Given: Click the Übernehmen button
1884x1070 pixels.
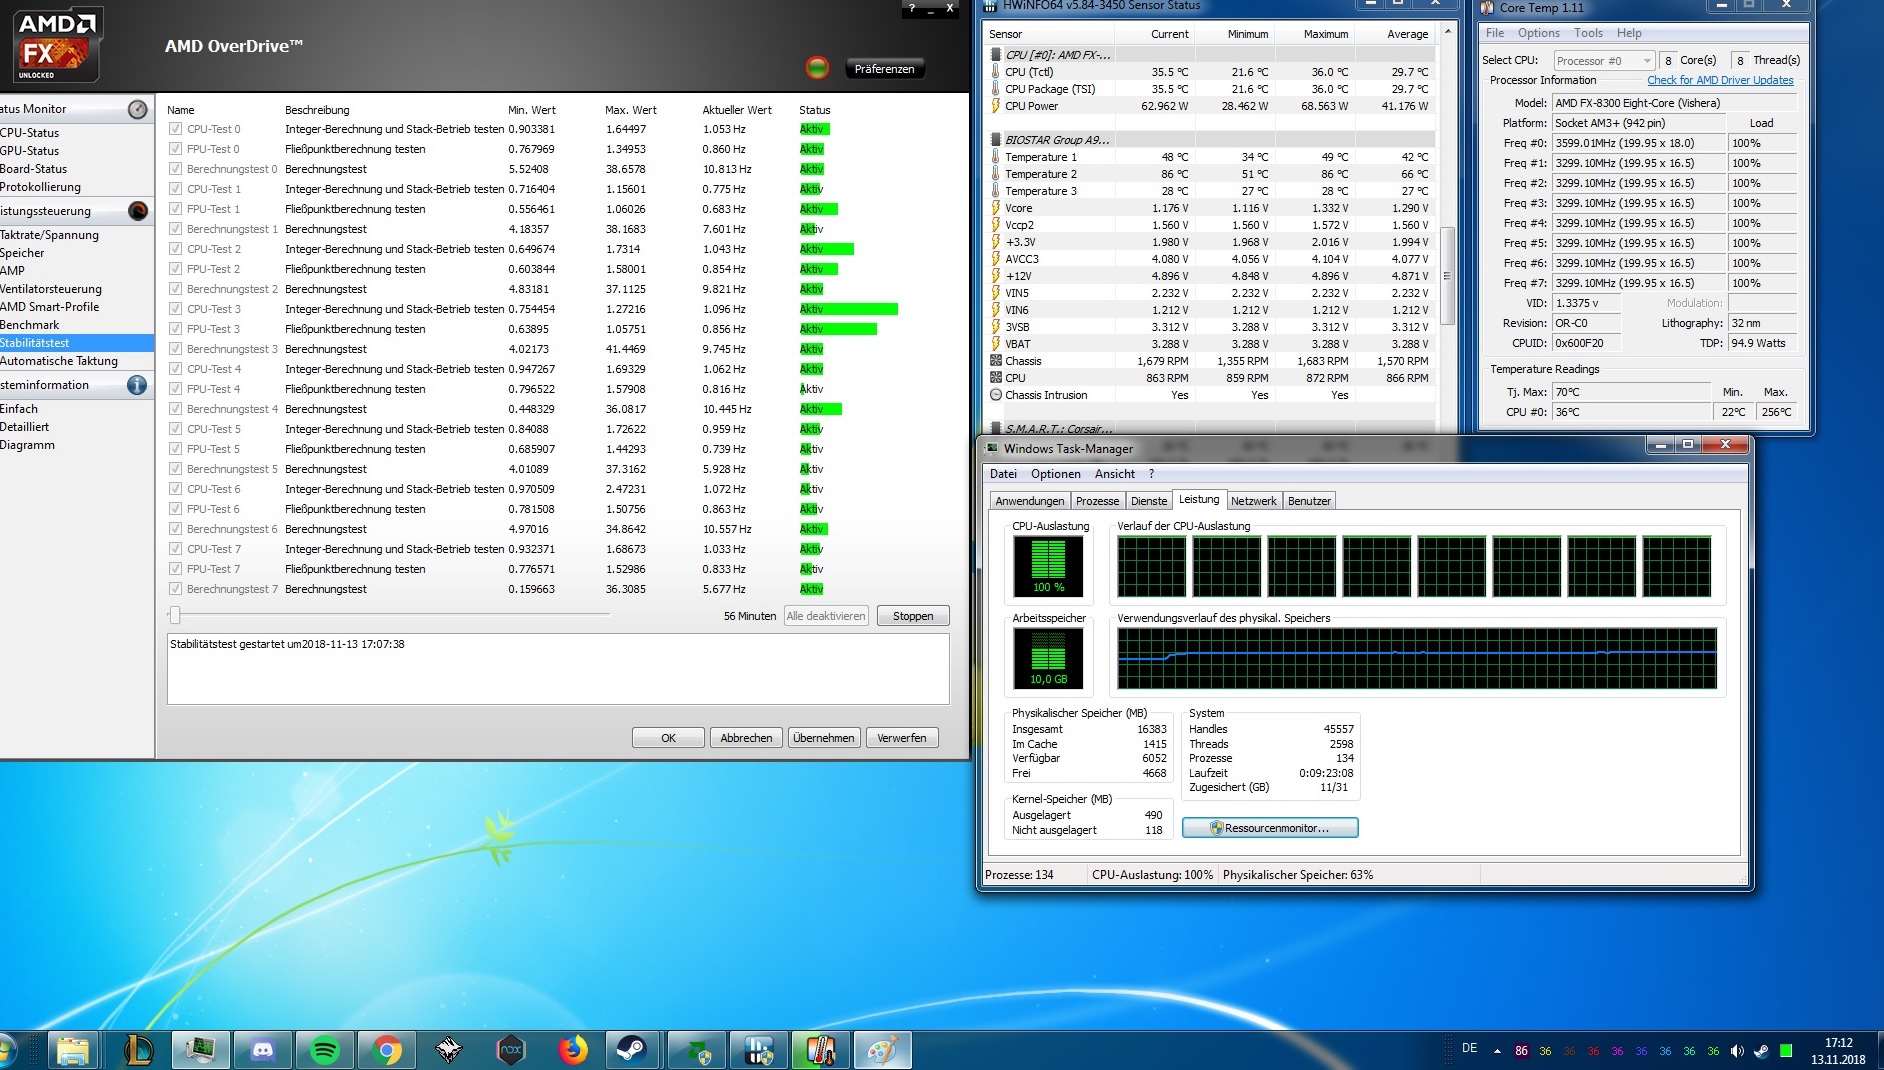Looking at the screenshot, I should 824,738.
